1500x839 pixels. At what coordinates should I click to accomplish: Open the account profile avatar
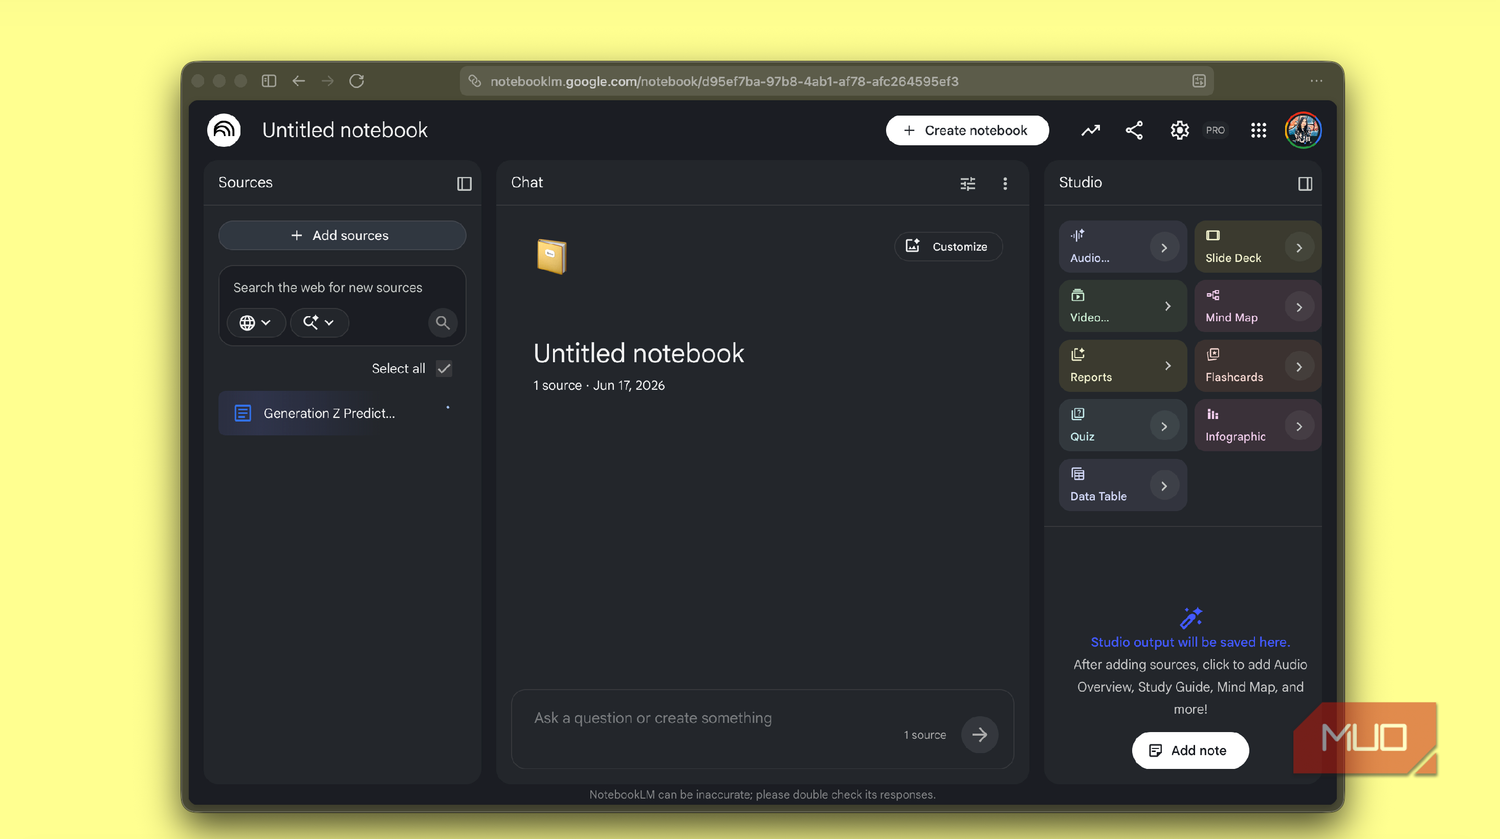coord(1303,130)
